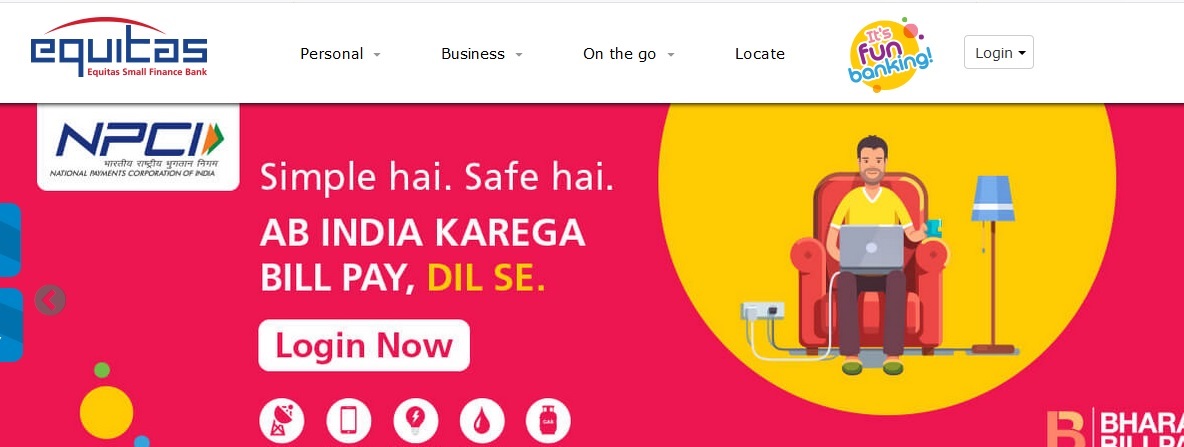Screen dimensions: 1184x447
Task: Open the On the go dropdown
Action: tap(628, 54)
